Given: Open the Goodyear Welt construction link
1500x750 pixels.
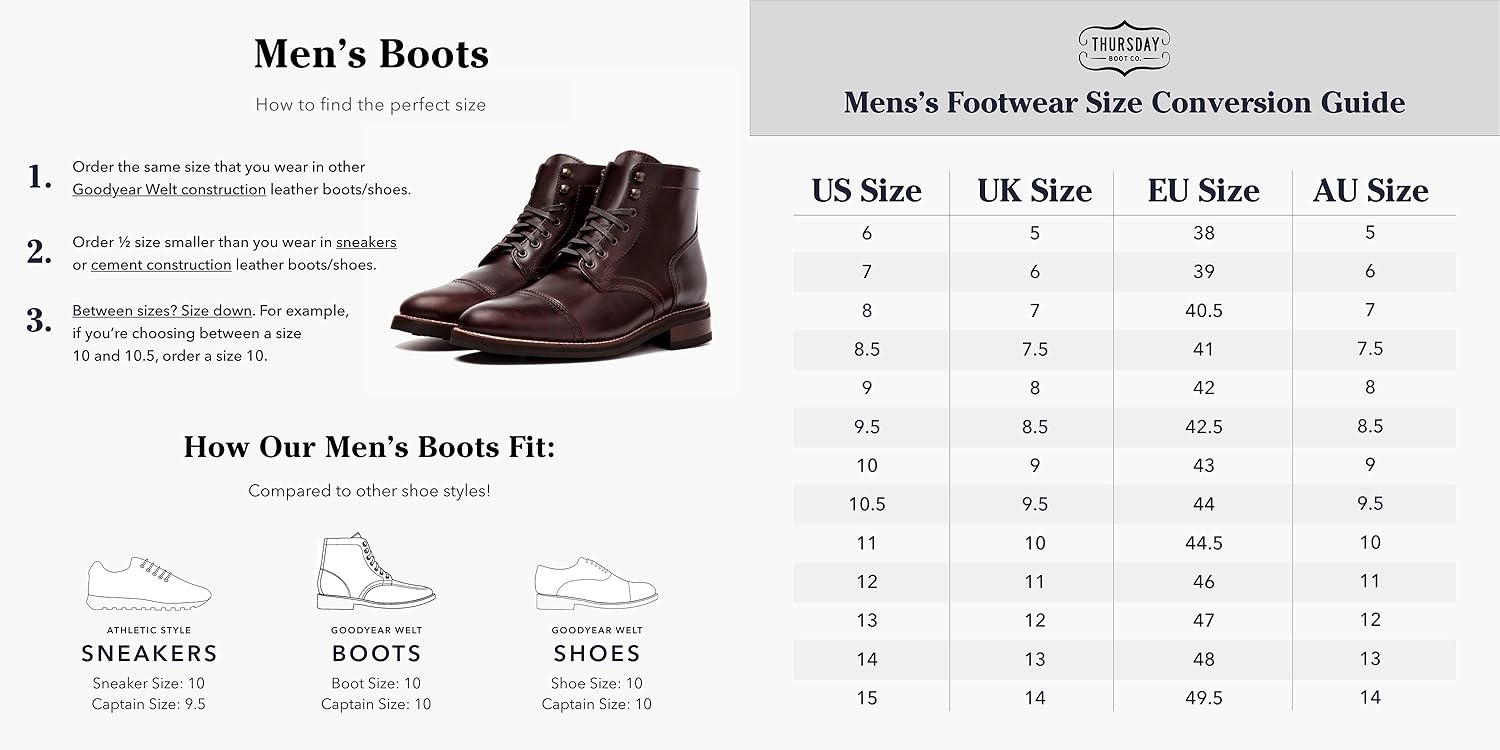Looking at the screenshot, I should click(169, 189).
